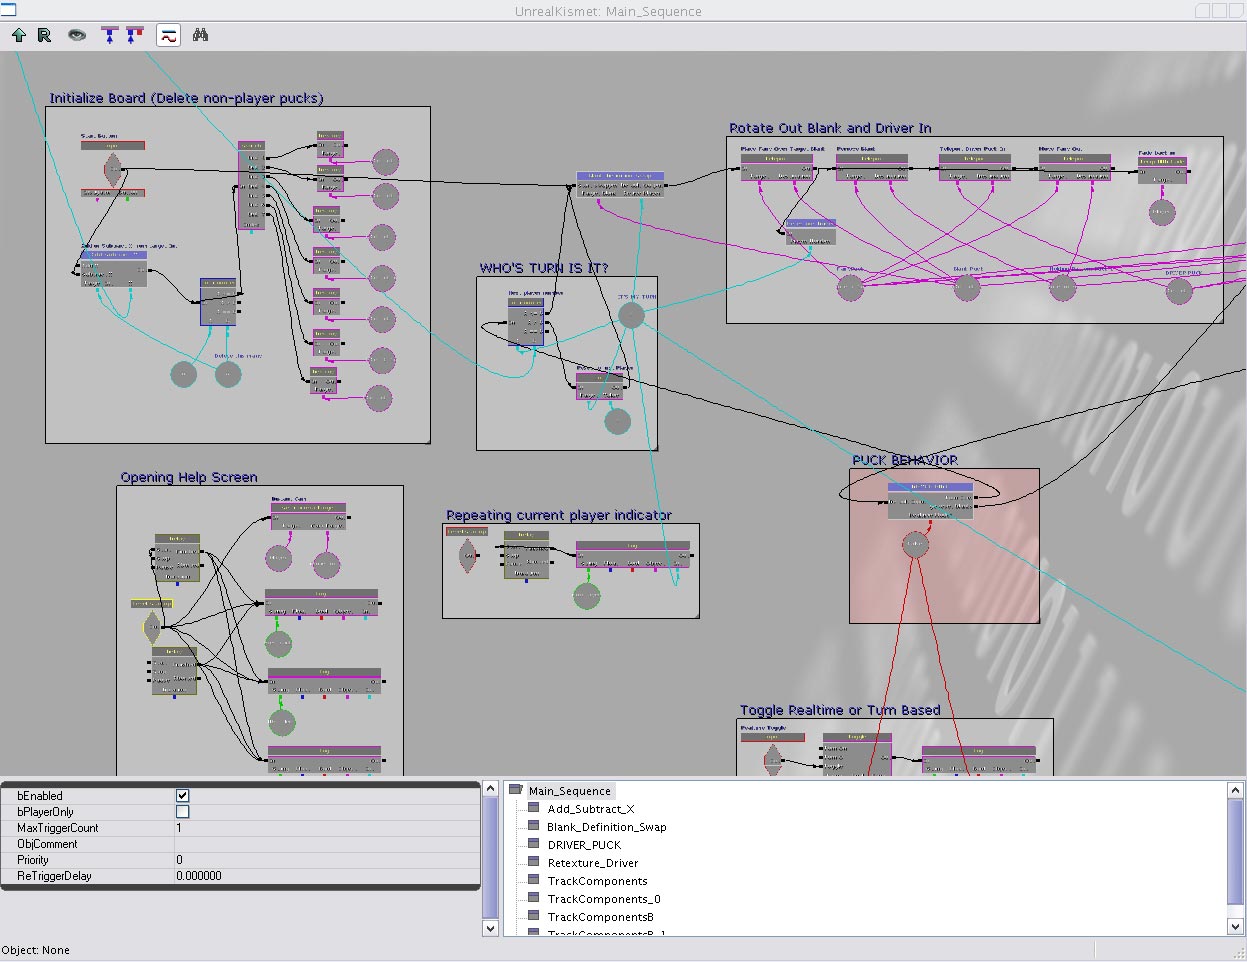This screenshot has height=962, width=1247.
Task: Select Main_Sequence root in tree
Action: [569, 791]
